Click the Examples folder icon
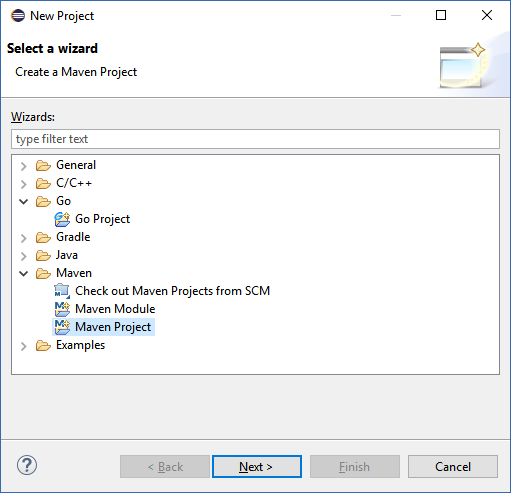This screenshot has height=493, width=511. pos(43,345)
